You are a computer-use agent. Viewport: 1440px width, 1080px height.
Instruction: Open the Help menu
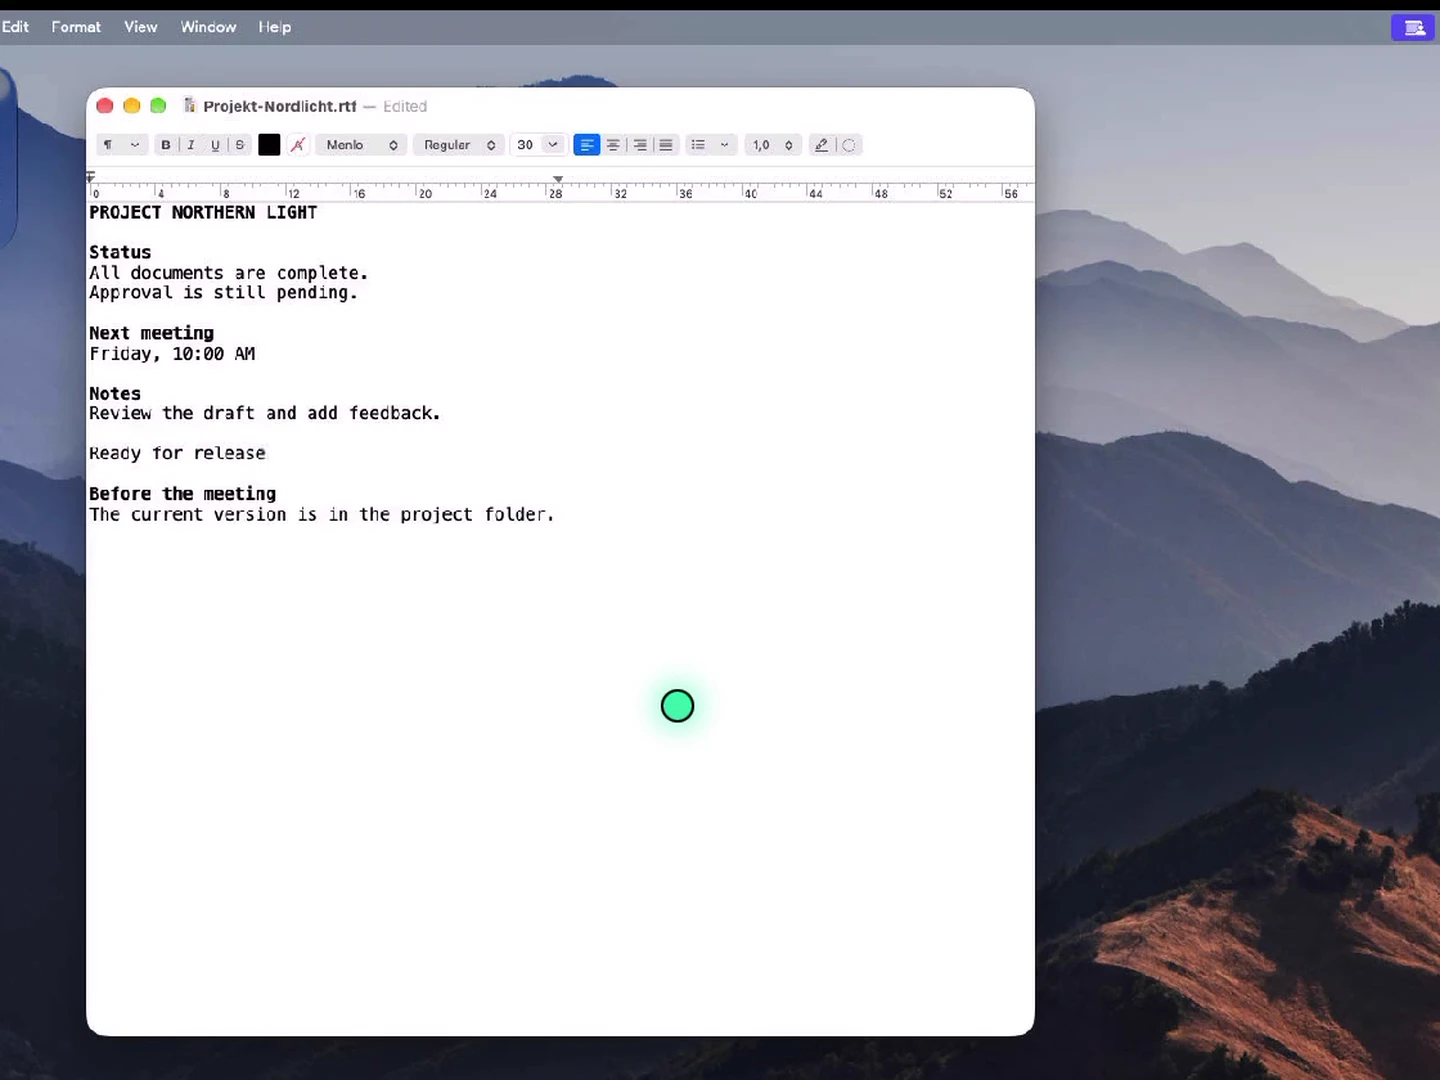click(x=275, y=27)
